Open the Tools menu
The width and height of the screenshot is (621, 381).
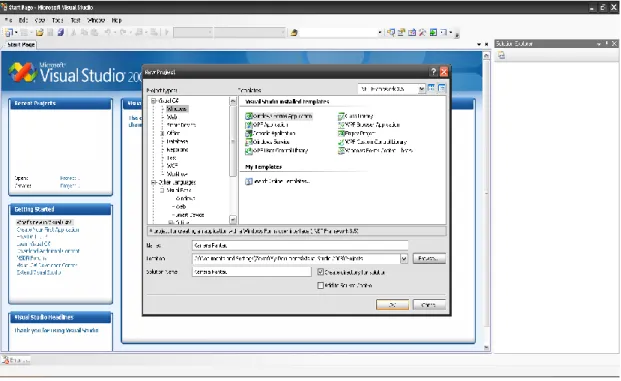(x=57, y=20)
